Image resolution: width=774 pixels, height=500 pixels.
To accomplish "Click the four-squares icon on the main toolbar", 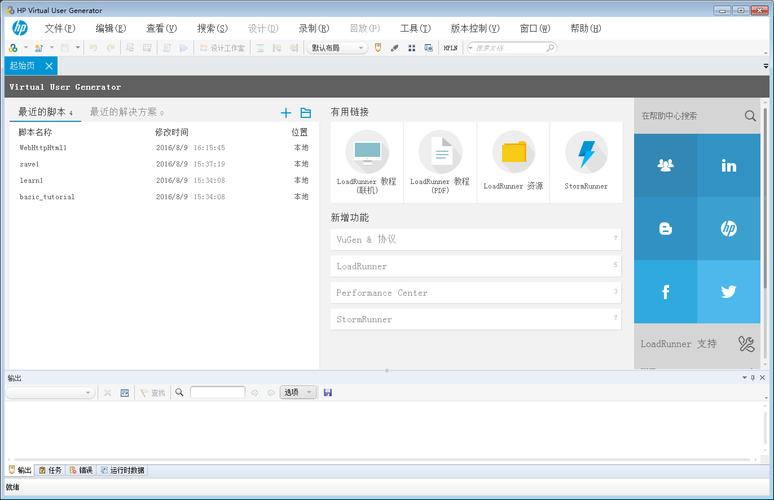I will coord(412,48).
